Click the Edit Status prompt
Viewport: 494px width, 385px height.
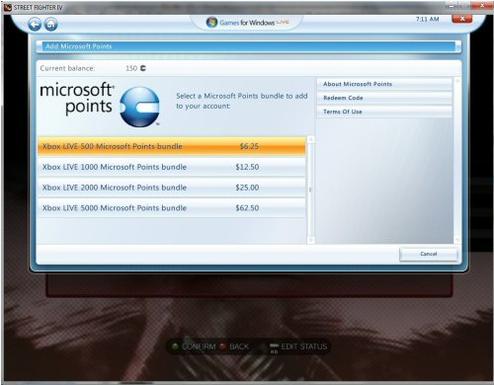pyautogui.click(x=298, y=347)
